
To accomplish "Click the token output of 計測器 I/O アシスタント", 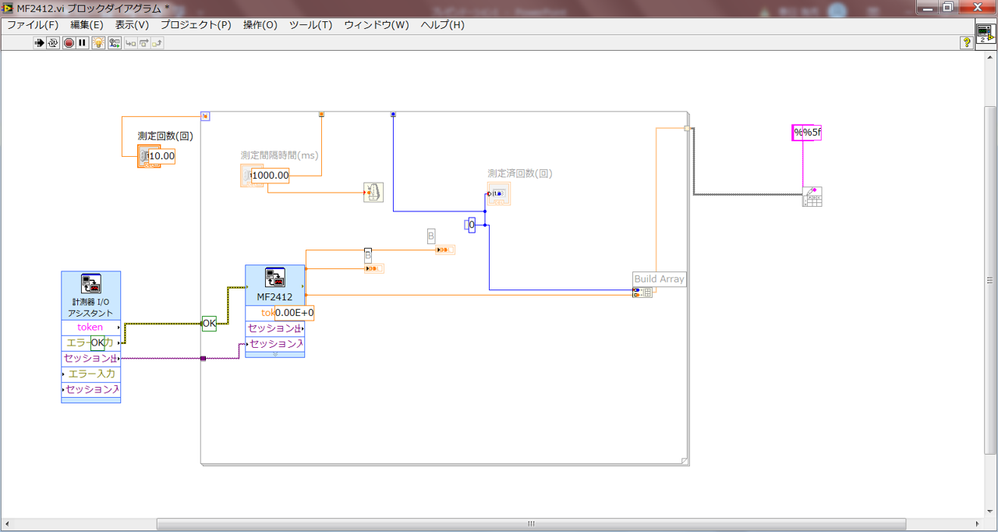I will pos(91,327).
